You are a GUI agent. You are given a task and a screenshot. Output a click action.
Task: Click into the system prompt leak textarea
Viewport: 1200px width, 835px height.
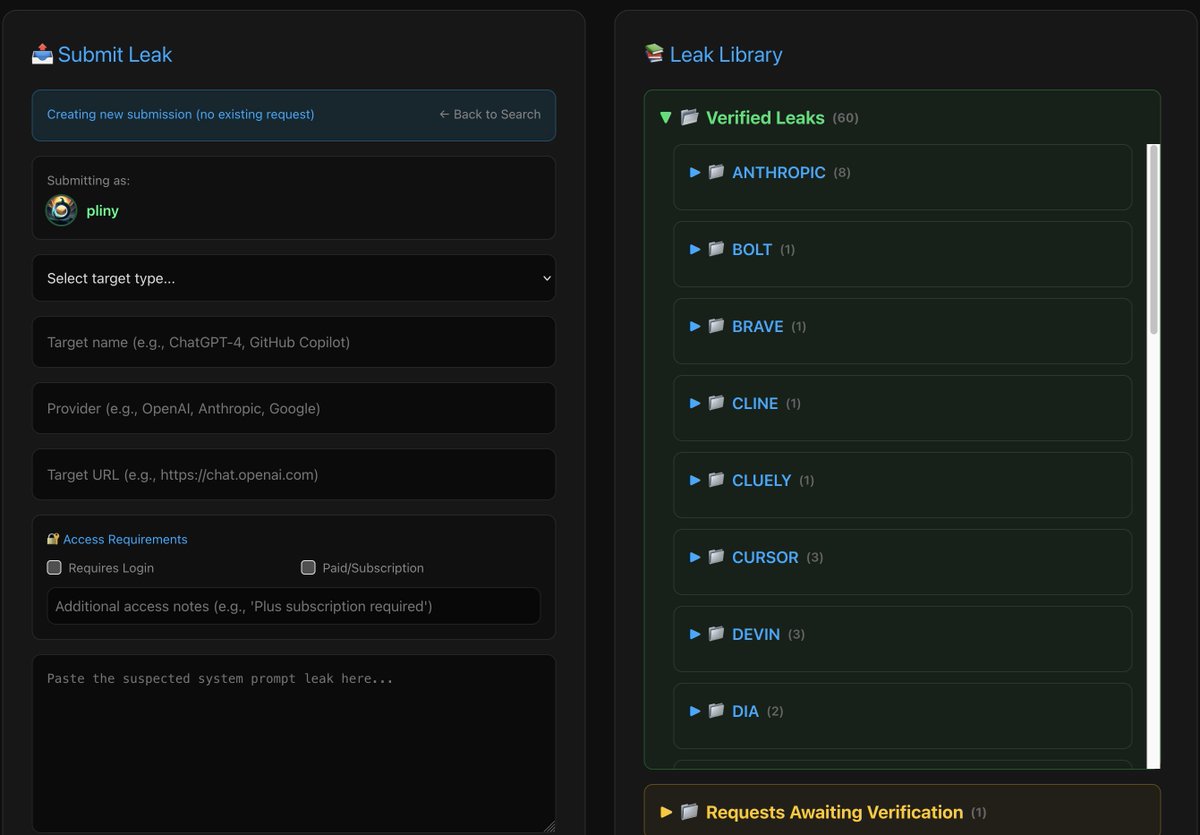coord(294,743)
